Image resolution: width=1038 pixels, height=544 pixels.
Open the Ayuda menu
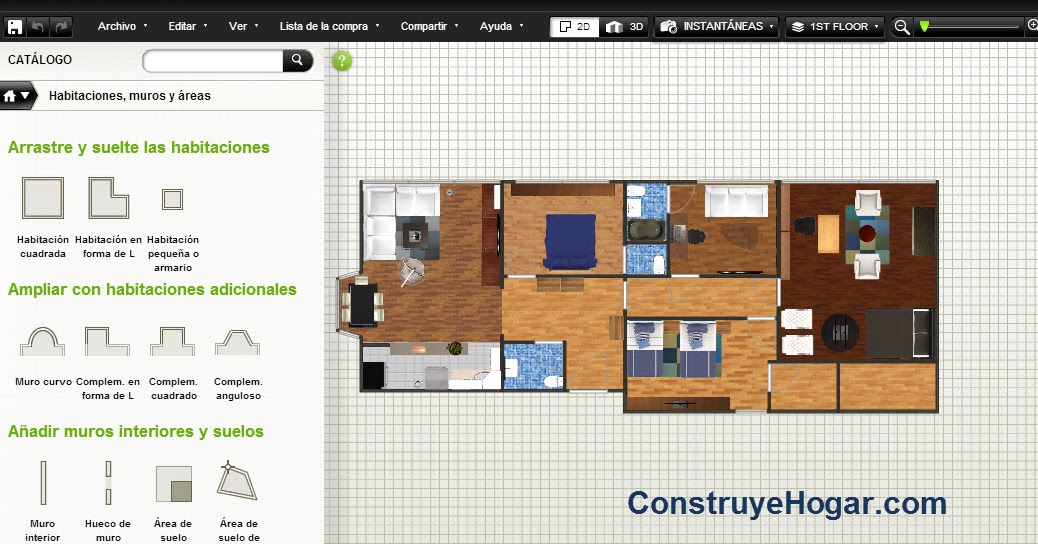click(501, 26)
